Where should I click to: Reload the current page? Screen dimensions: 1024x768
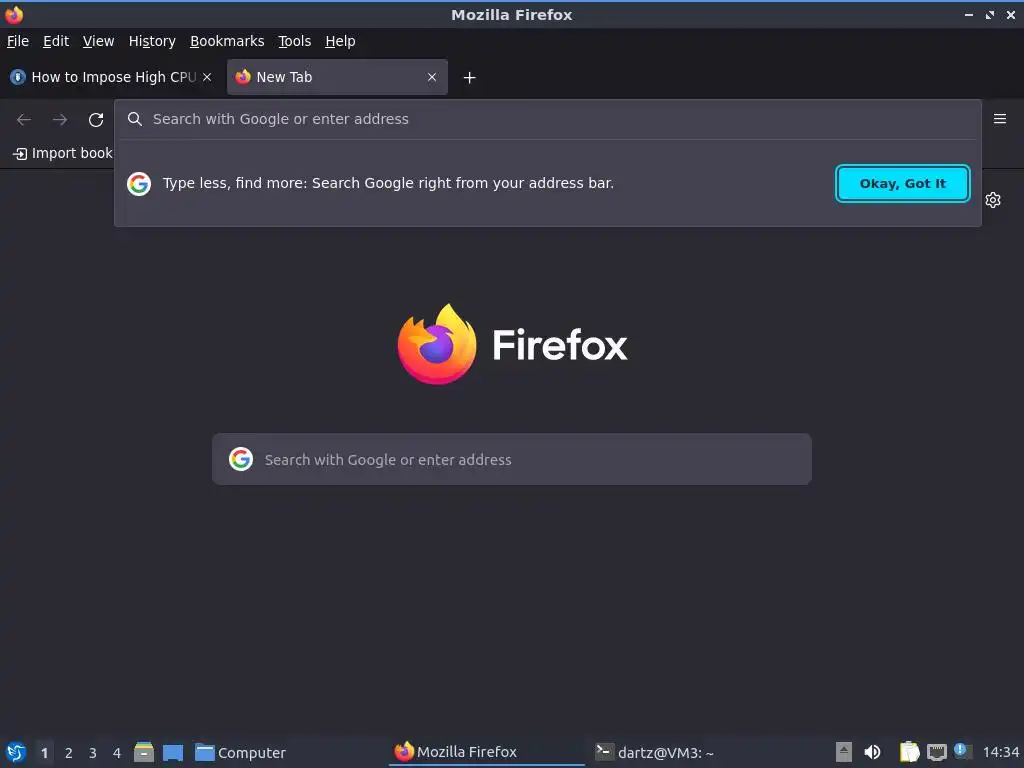tap(96, 120)
